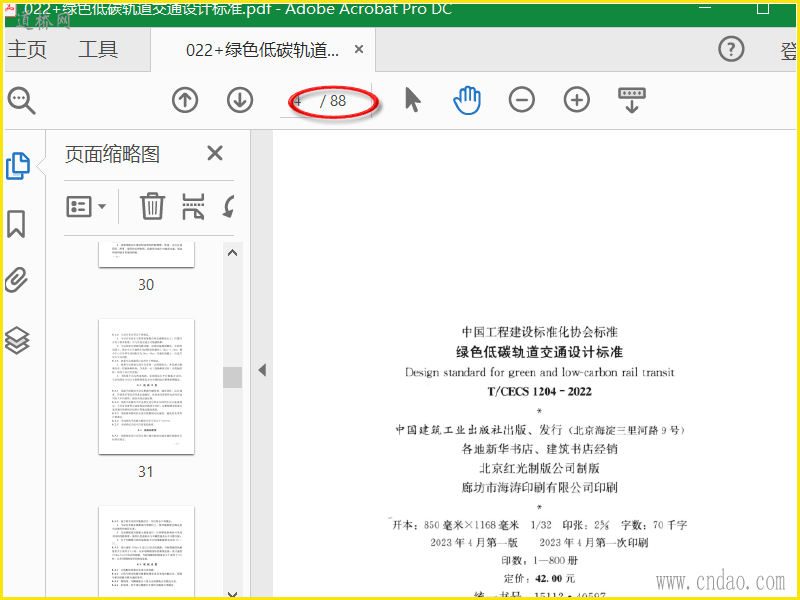Image resolution: width=800 pixels, height=600 pixels.
Task: Click the current page number field
Action: 298,101
